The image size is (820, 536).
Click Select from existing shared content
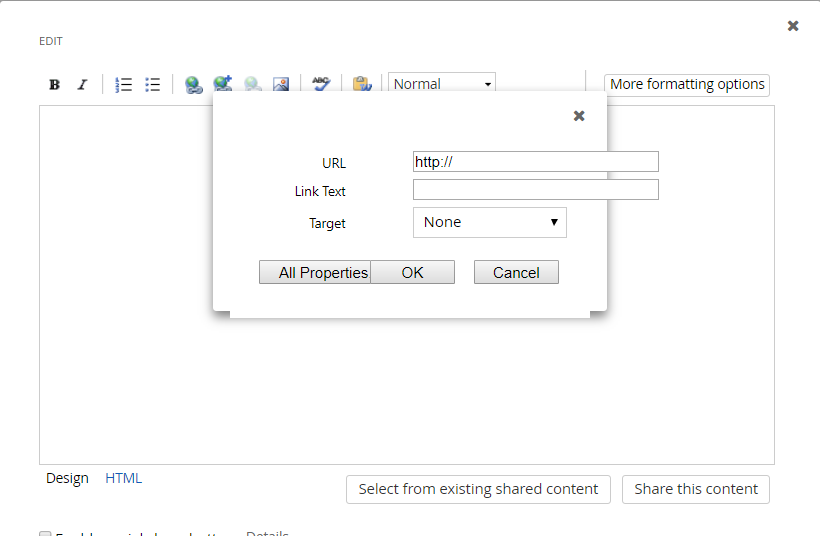(x=478, y=489)
